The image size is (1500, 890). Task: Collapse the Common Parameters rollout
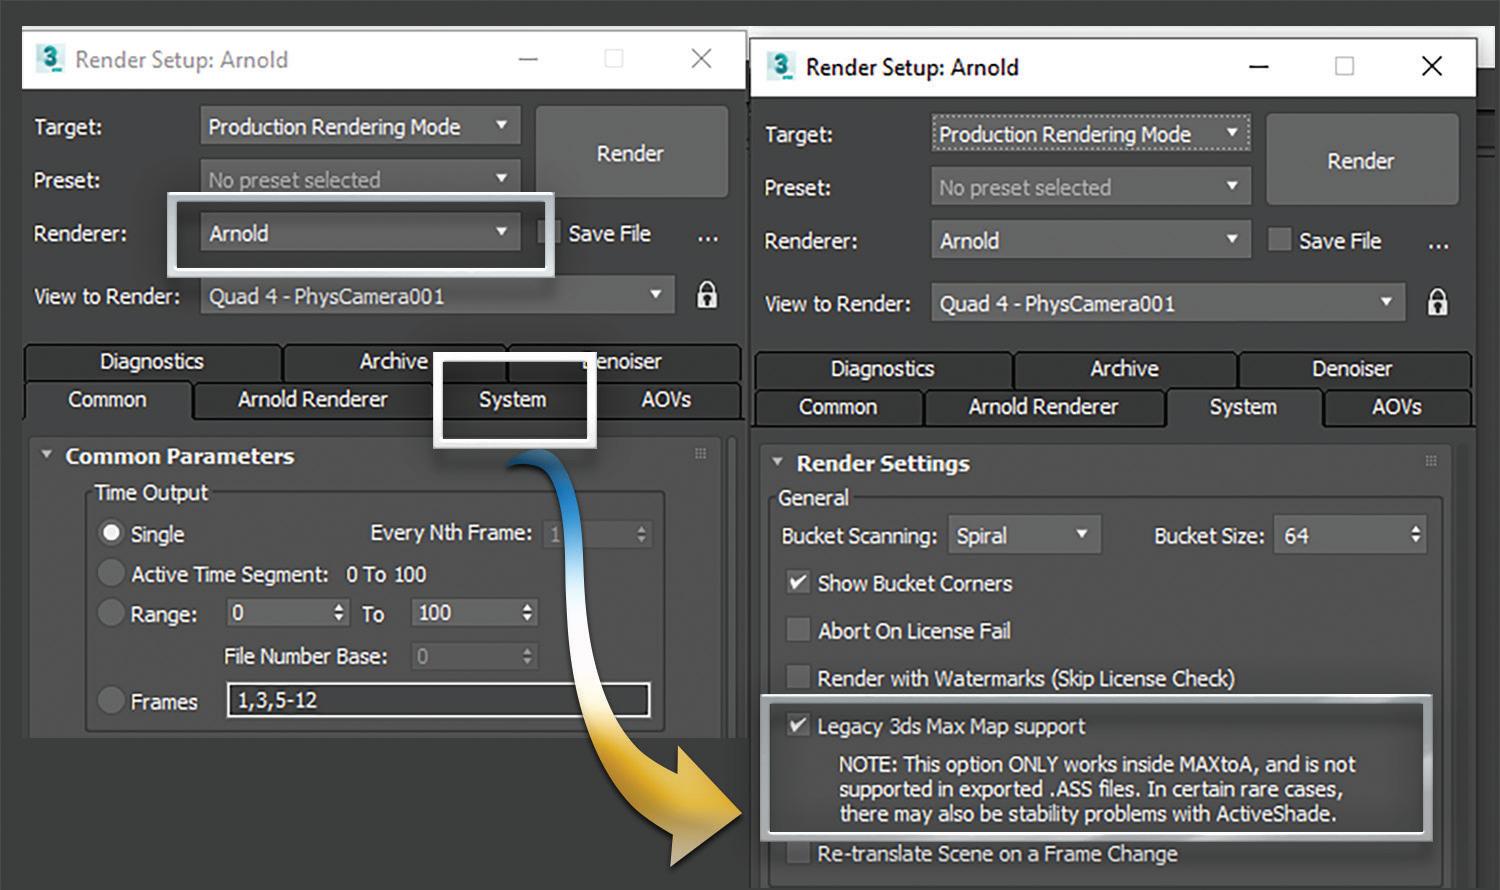tap(46, 455)
